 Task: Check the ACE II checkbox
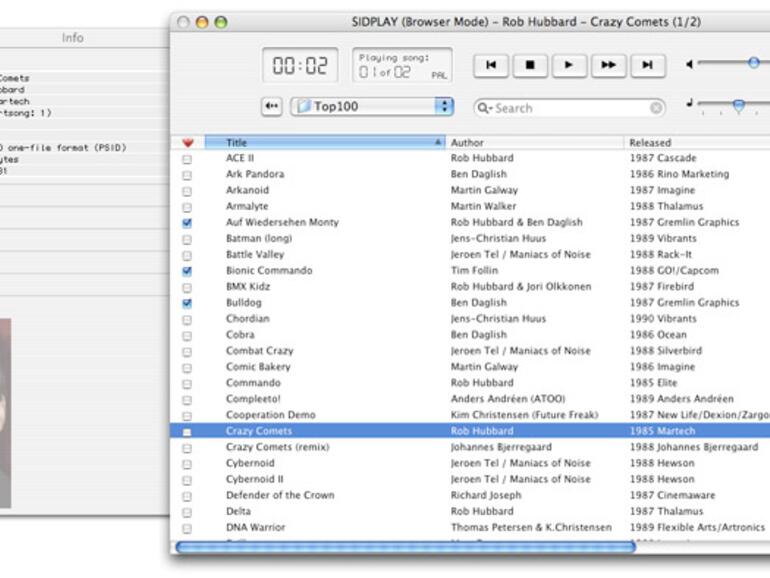pos(187,159)
